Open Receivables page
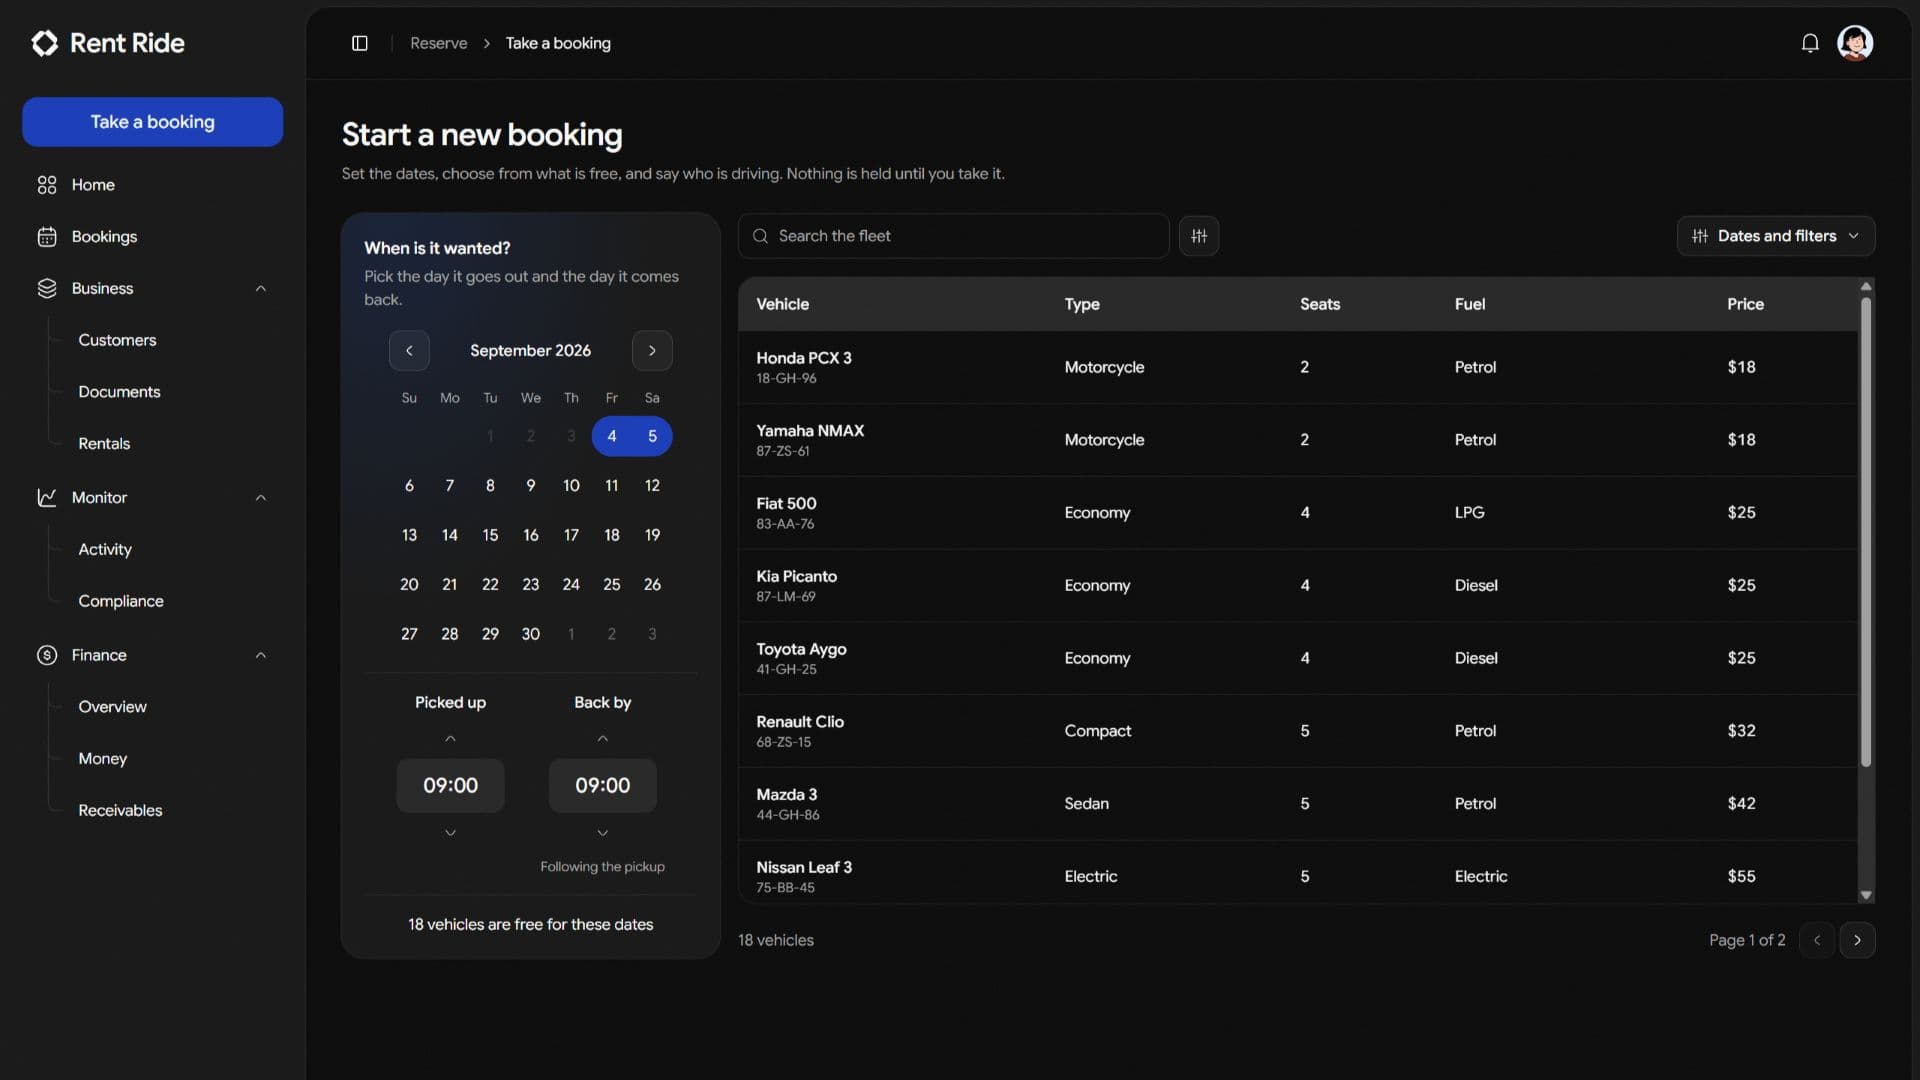This screenshot has height=1080, width=1920. [120, 810]
